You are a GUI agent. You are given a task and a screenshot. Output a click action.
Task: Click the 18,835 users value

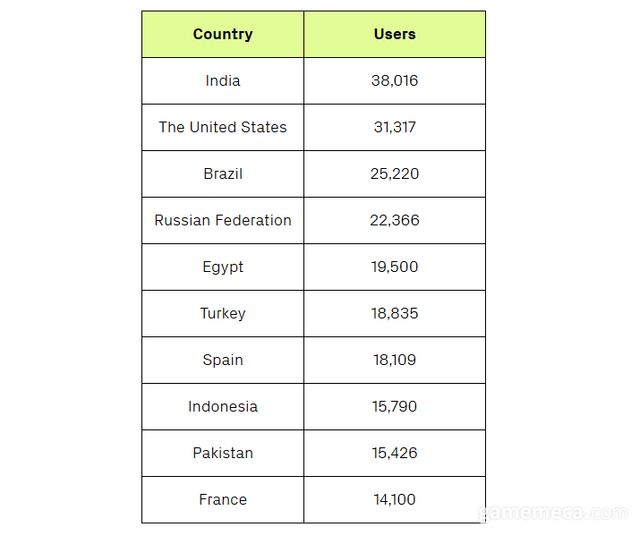pyautogui.click(x=394, y=313)
